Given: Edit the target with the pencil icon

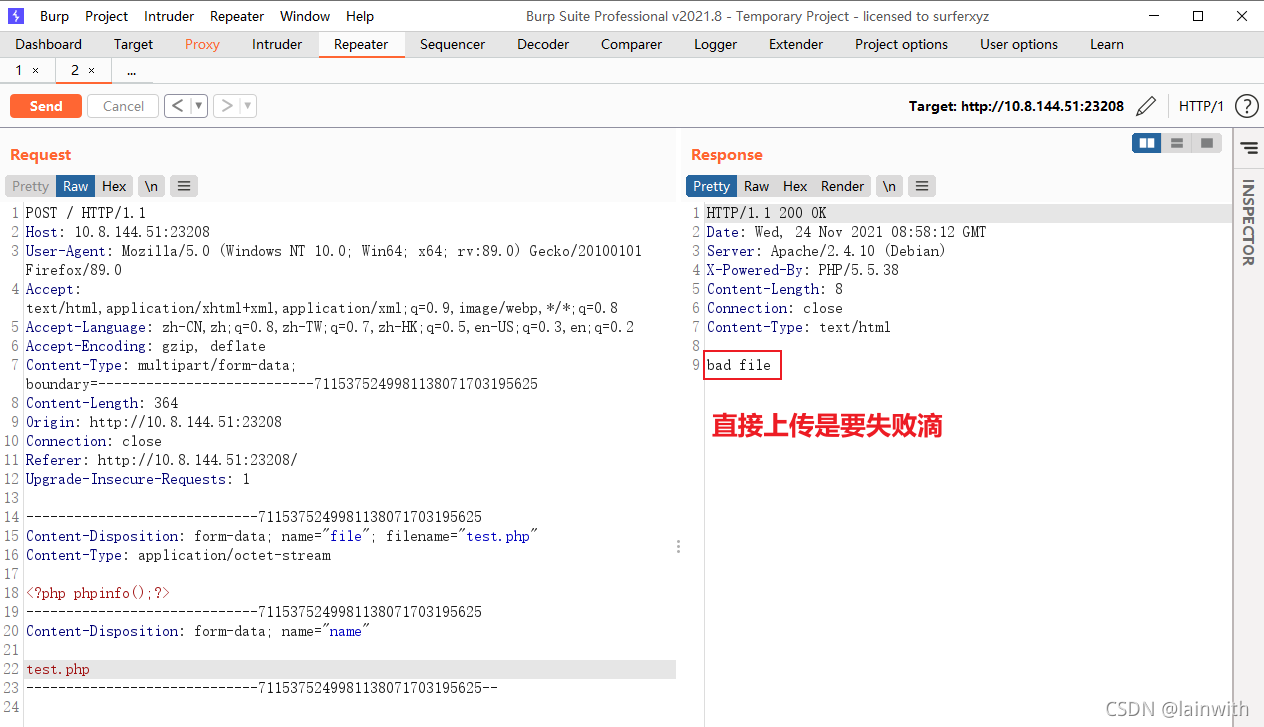Looking at the screenshot, I should (x=1146, y=106).
